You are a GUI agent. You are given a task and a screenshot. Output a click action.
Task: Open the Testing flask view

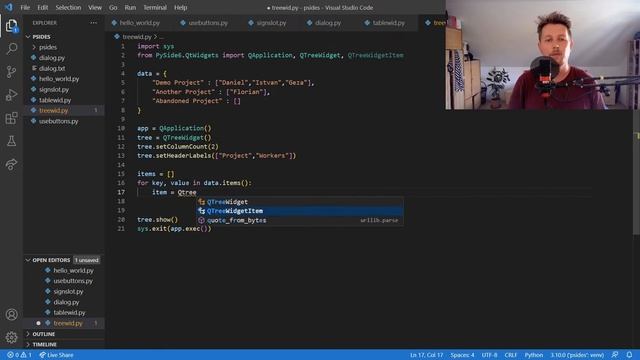[x=11, y=141]
